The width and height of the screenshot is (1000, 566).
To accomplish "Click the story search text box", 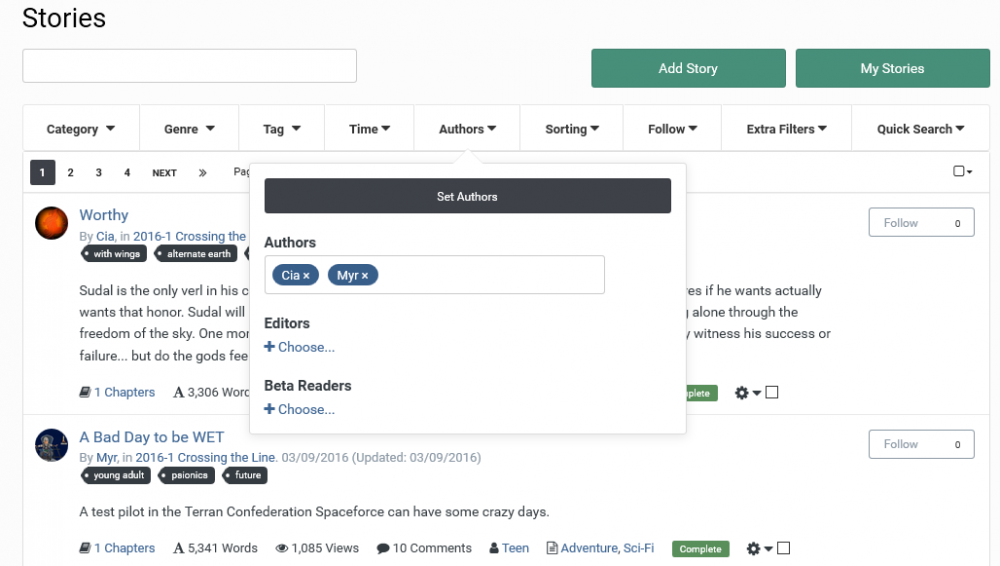I will (190, 66).
